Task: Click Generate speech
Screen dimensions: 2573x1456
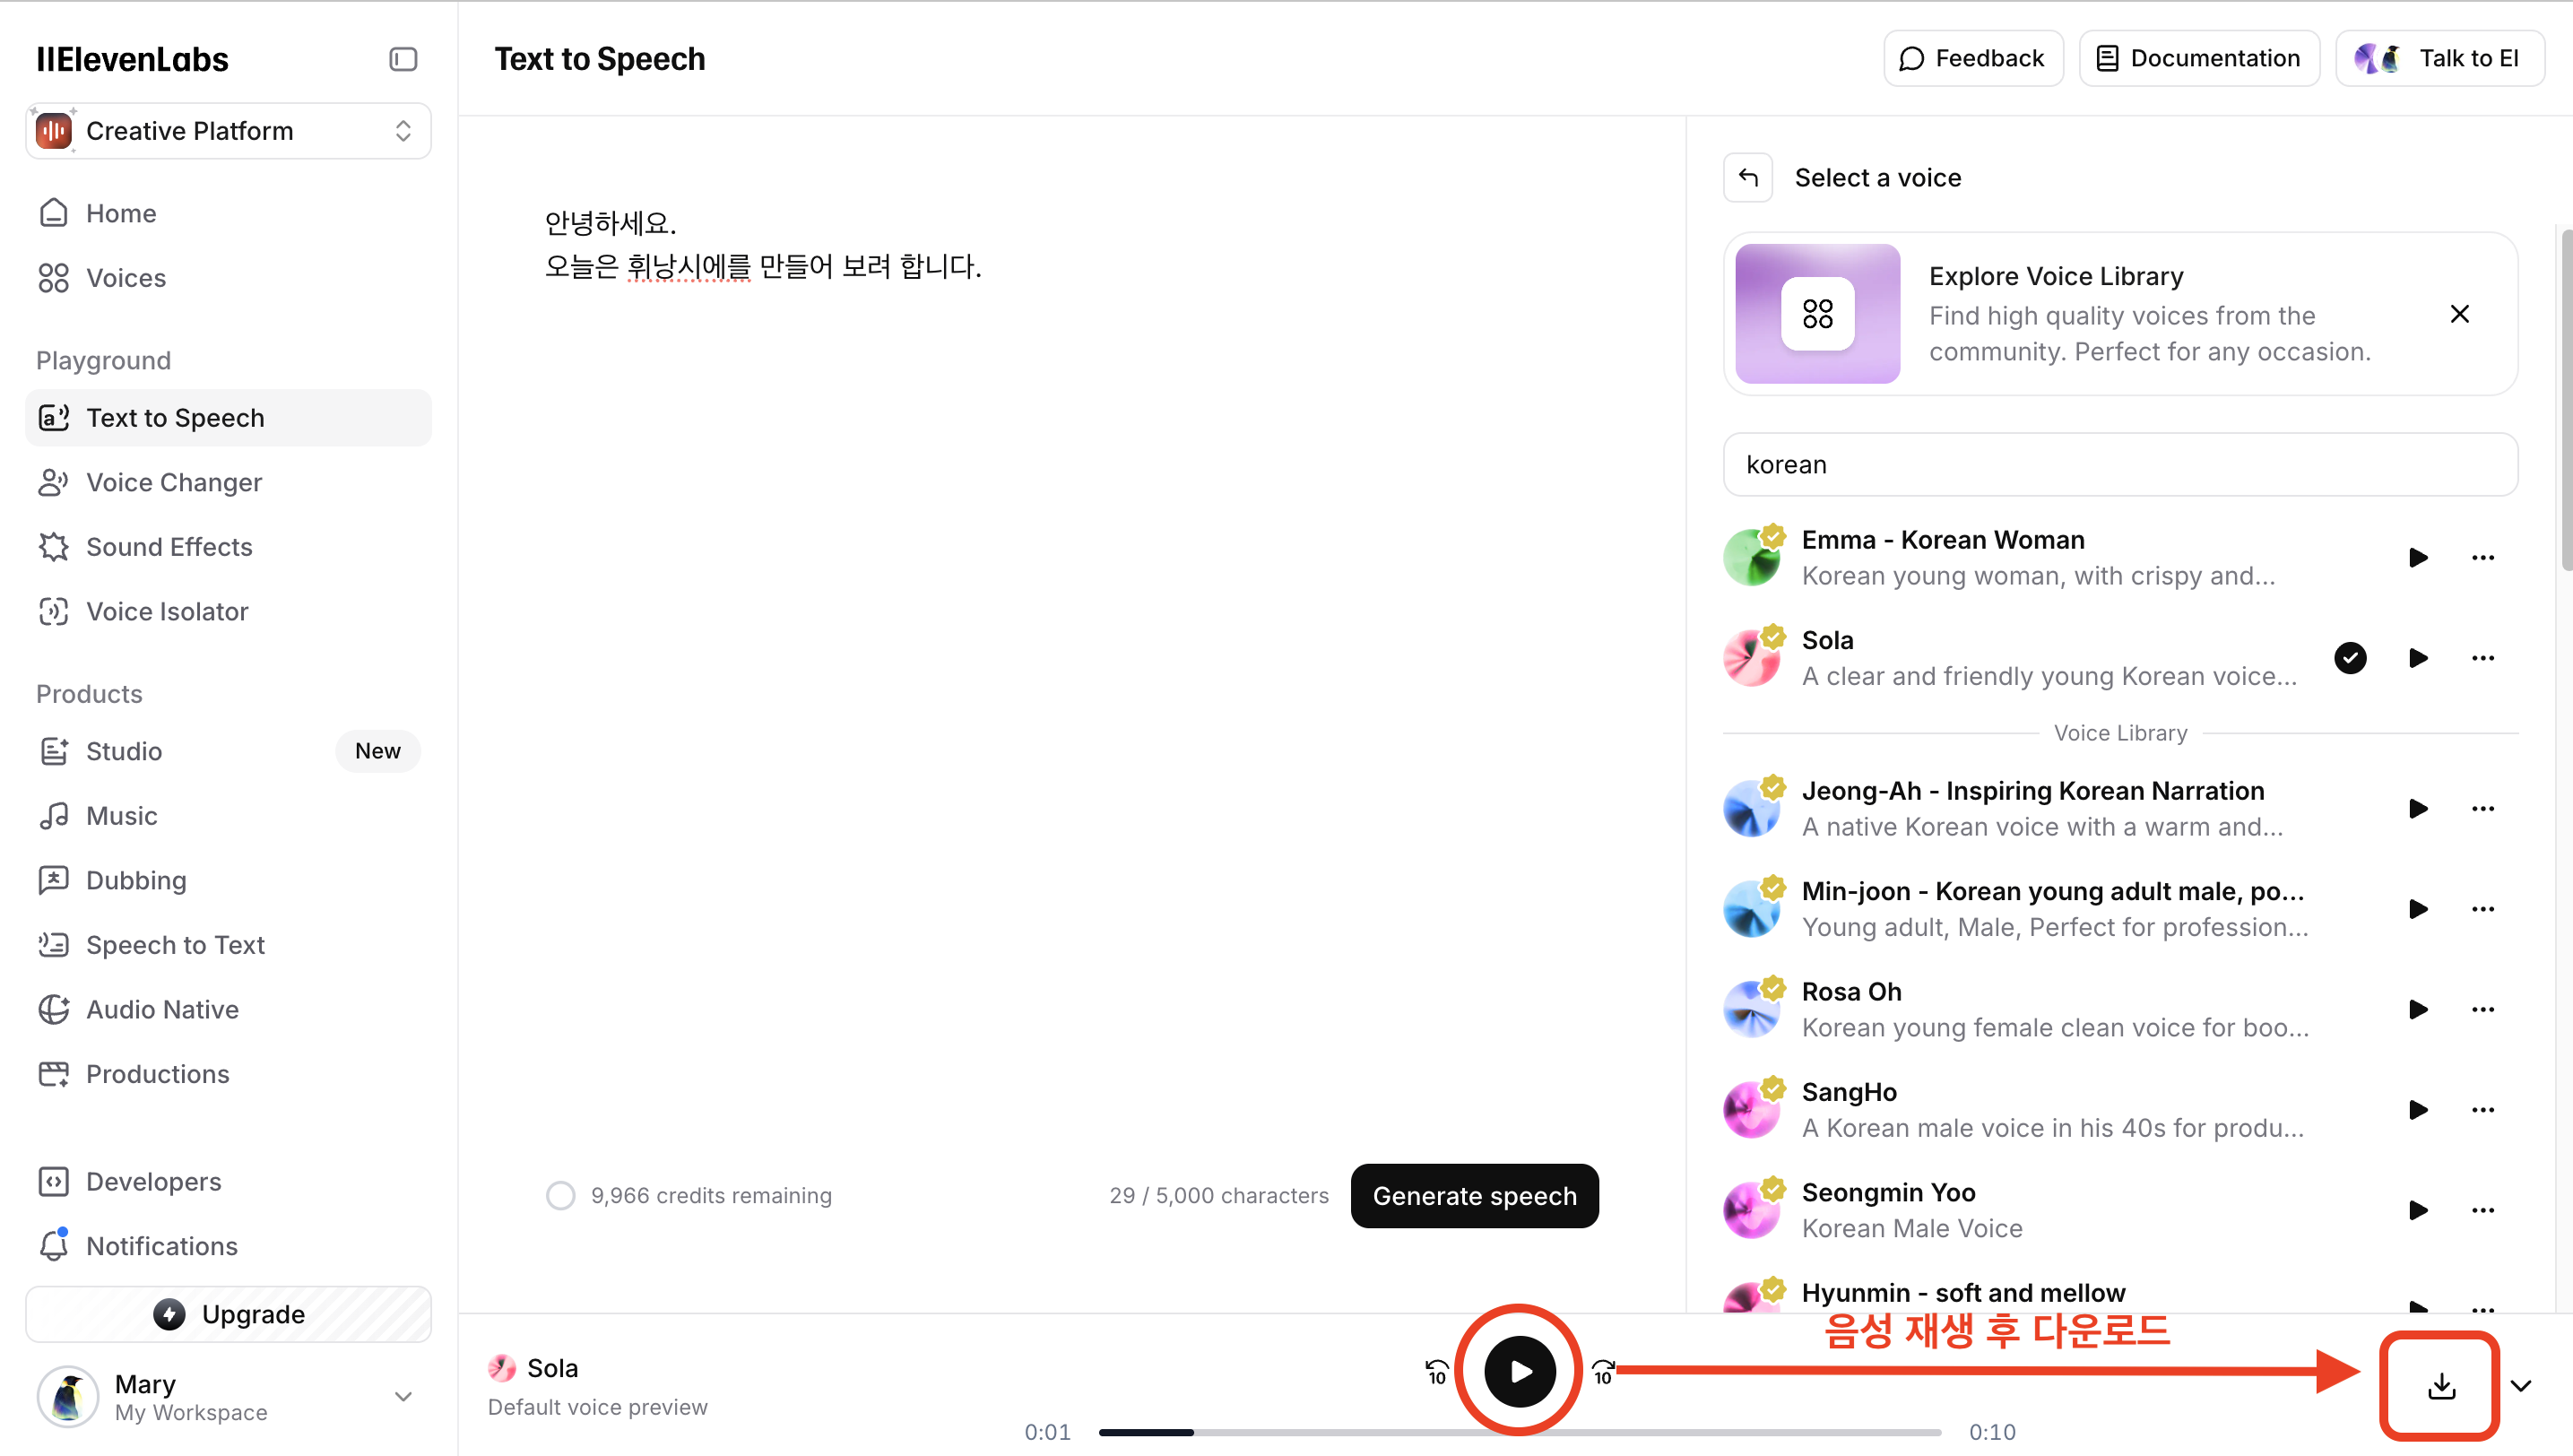Action: click(x=1474, y=1195)
